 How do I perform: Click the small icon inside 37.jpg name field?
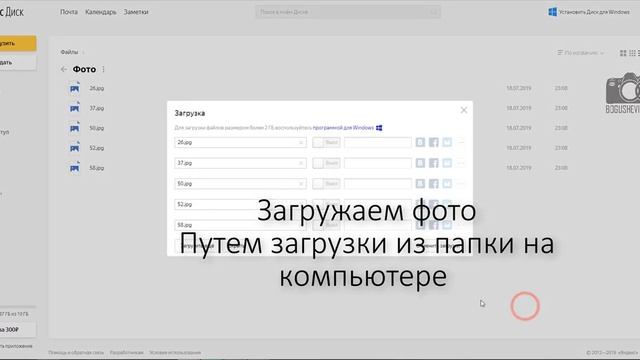point(301,163)
